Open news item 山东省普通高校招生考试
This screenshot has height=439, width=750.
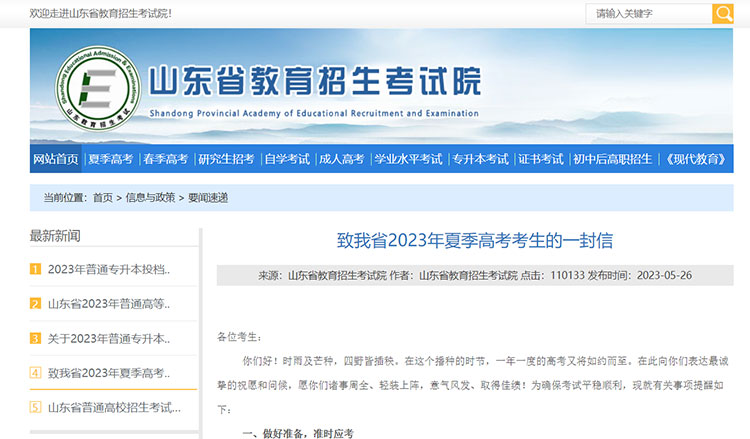(114, 407)
